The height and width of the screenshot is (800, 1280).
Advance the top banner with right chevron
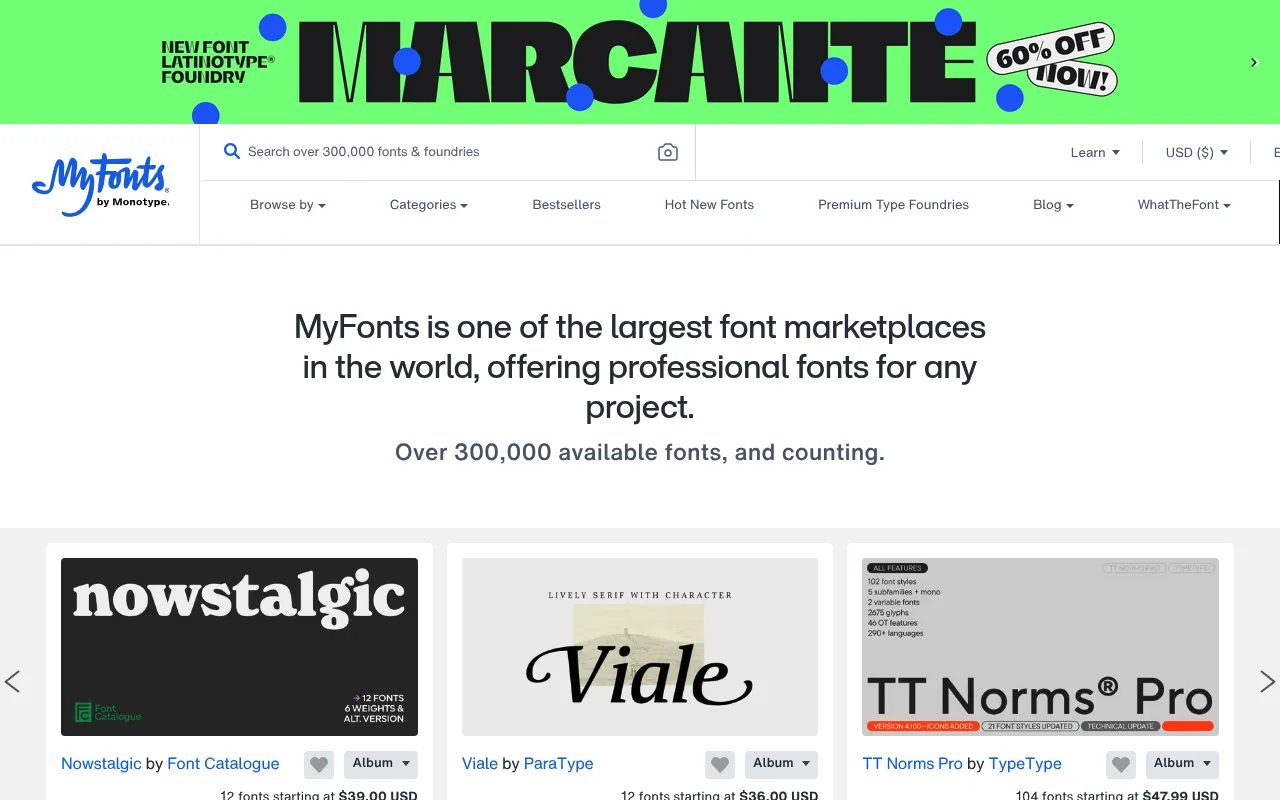pos(1254,62)
